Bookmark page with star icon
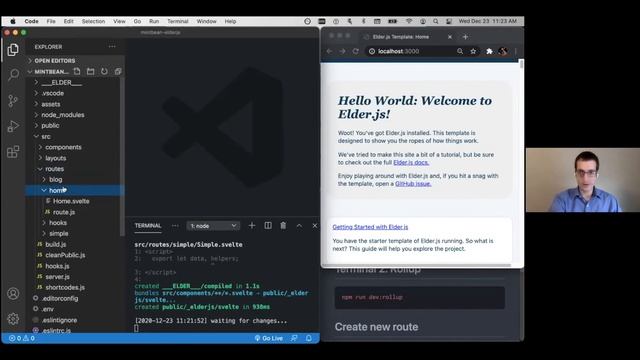 pyautogui.click(x=473, y=51)
